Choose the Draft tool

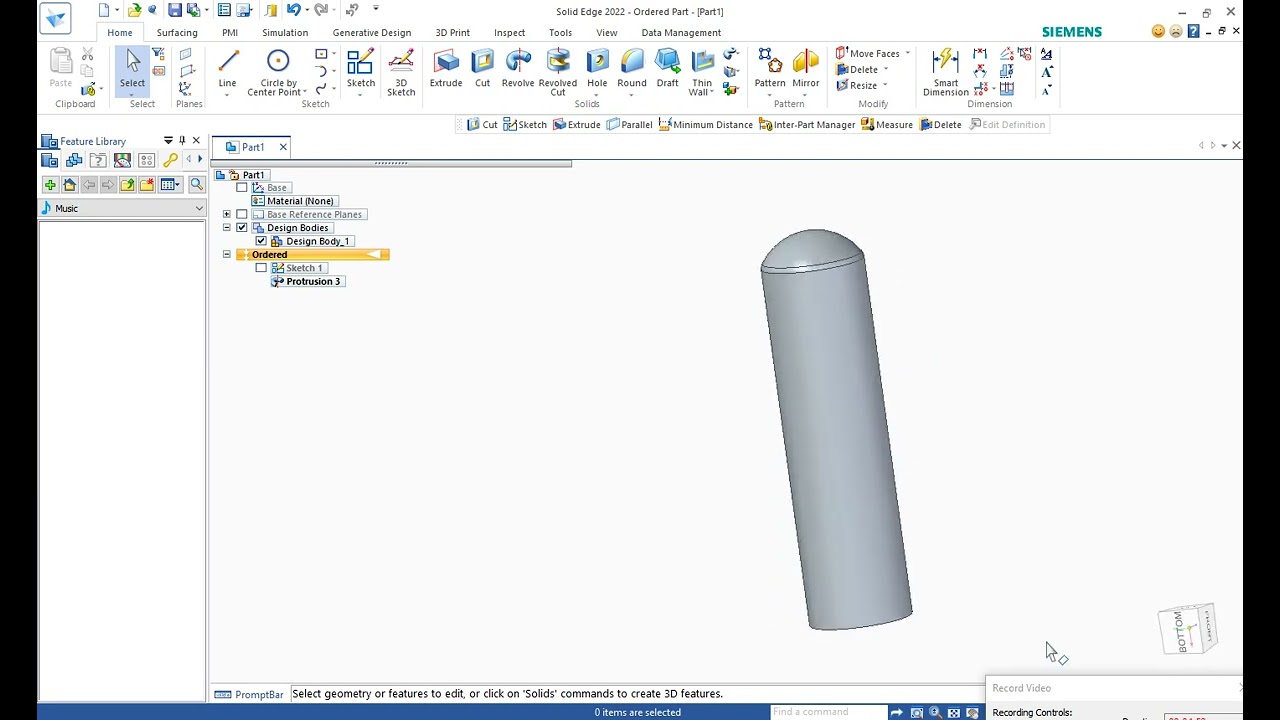(667, 70)
